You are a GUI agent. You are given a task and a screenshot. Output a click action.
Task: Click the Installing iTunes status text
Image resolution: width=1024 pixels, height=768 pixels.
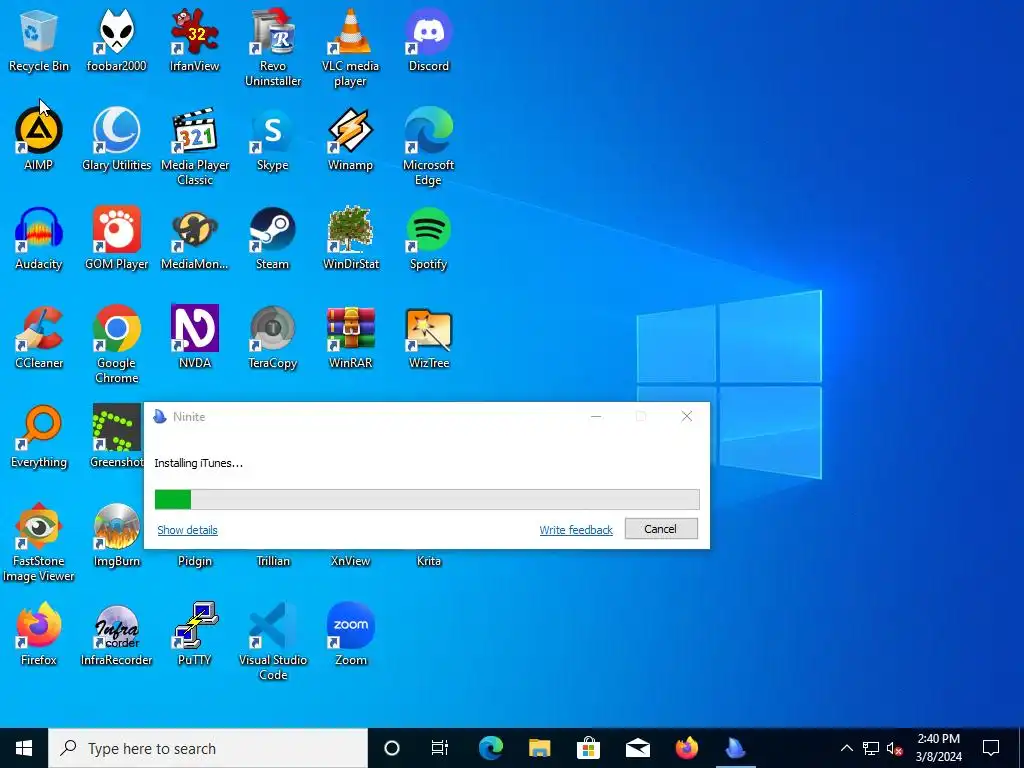tap(199, 463)
